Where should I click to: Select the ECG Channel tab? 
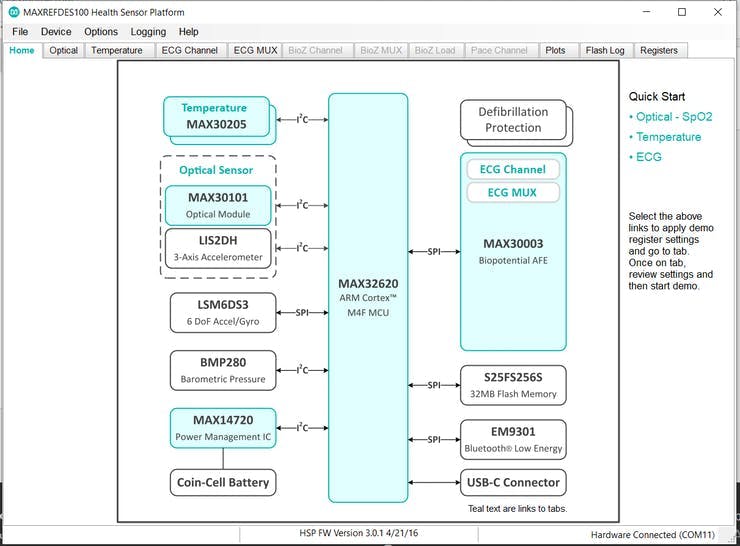click(189, 50)
